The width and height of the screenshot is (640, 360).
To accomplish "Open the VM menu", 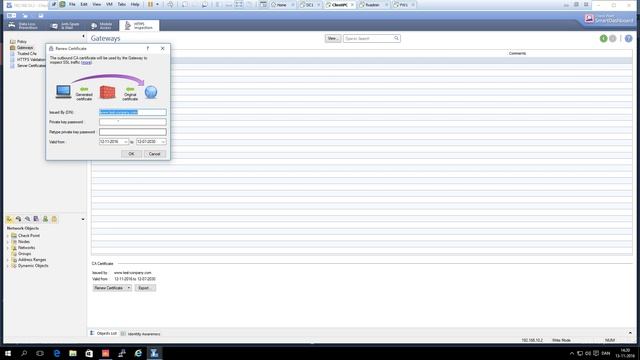I will point(109,4).
